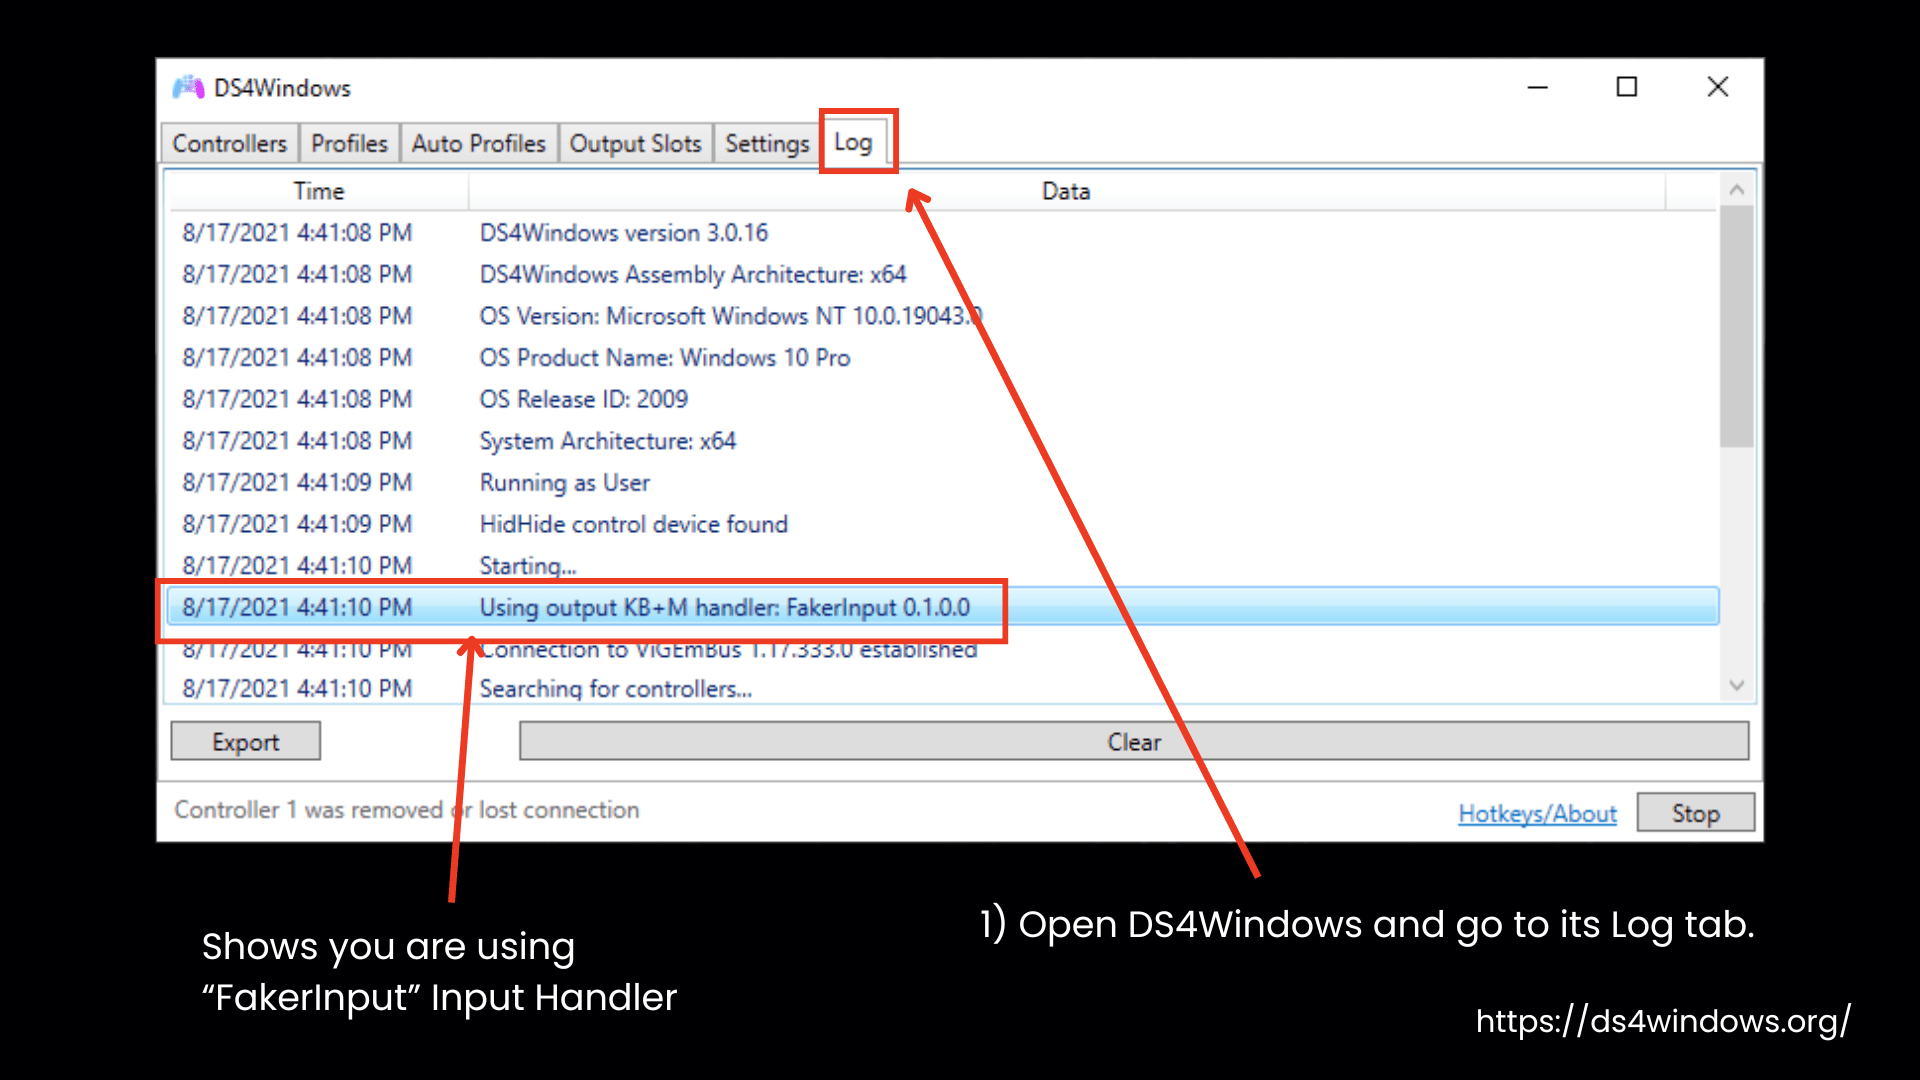
Task: Minimize the DS4Windows window
Action: [1538, 88]
